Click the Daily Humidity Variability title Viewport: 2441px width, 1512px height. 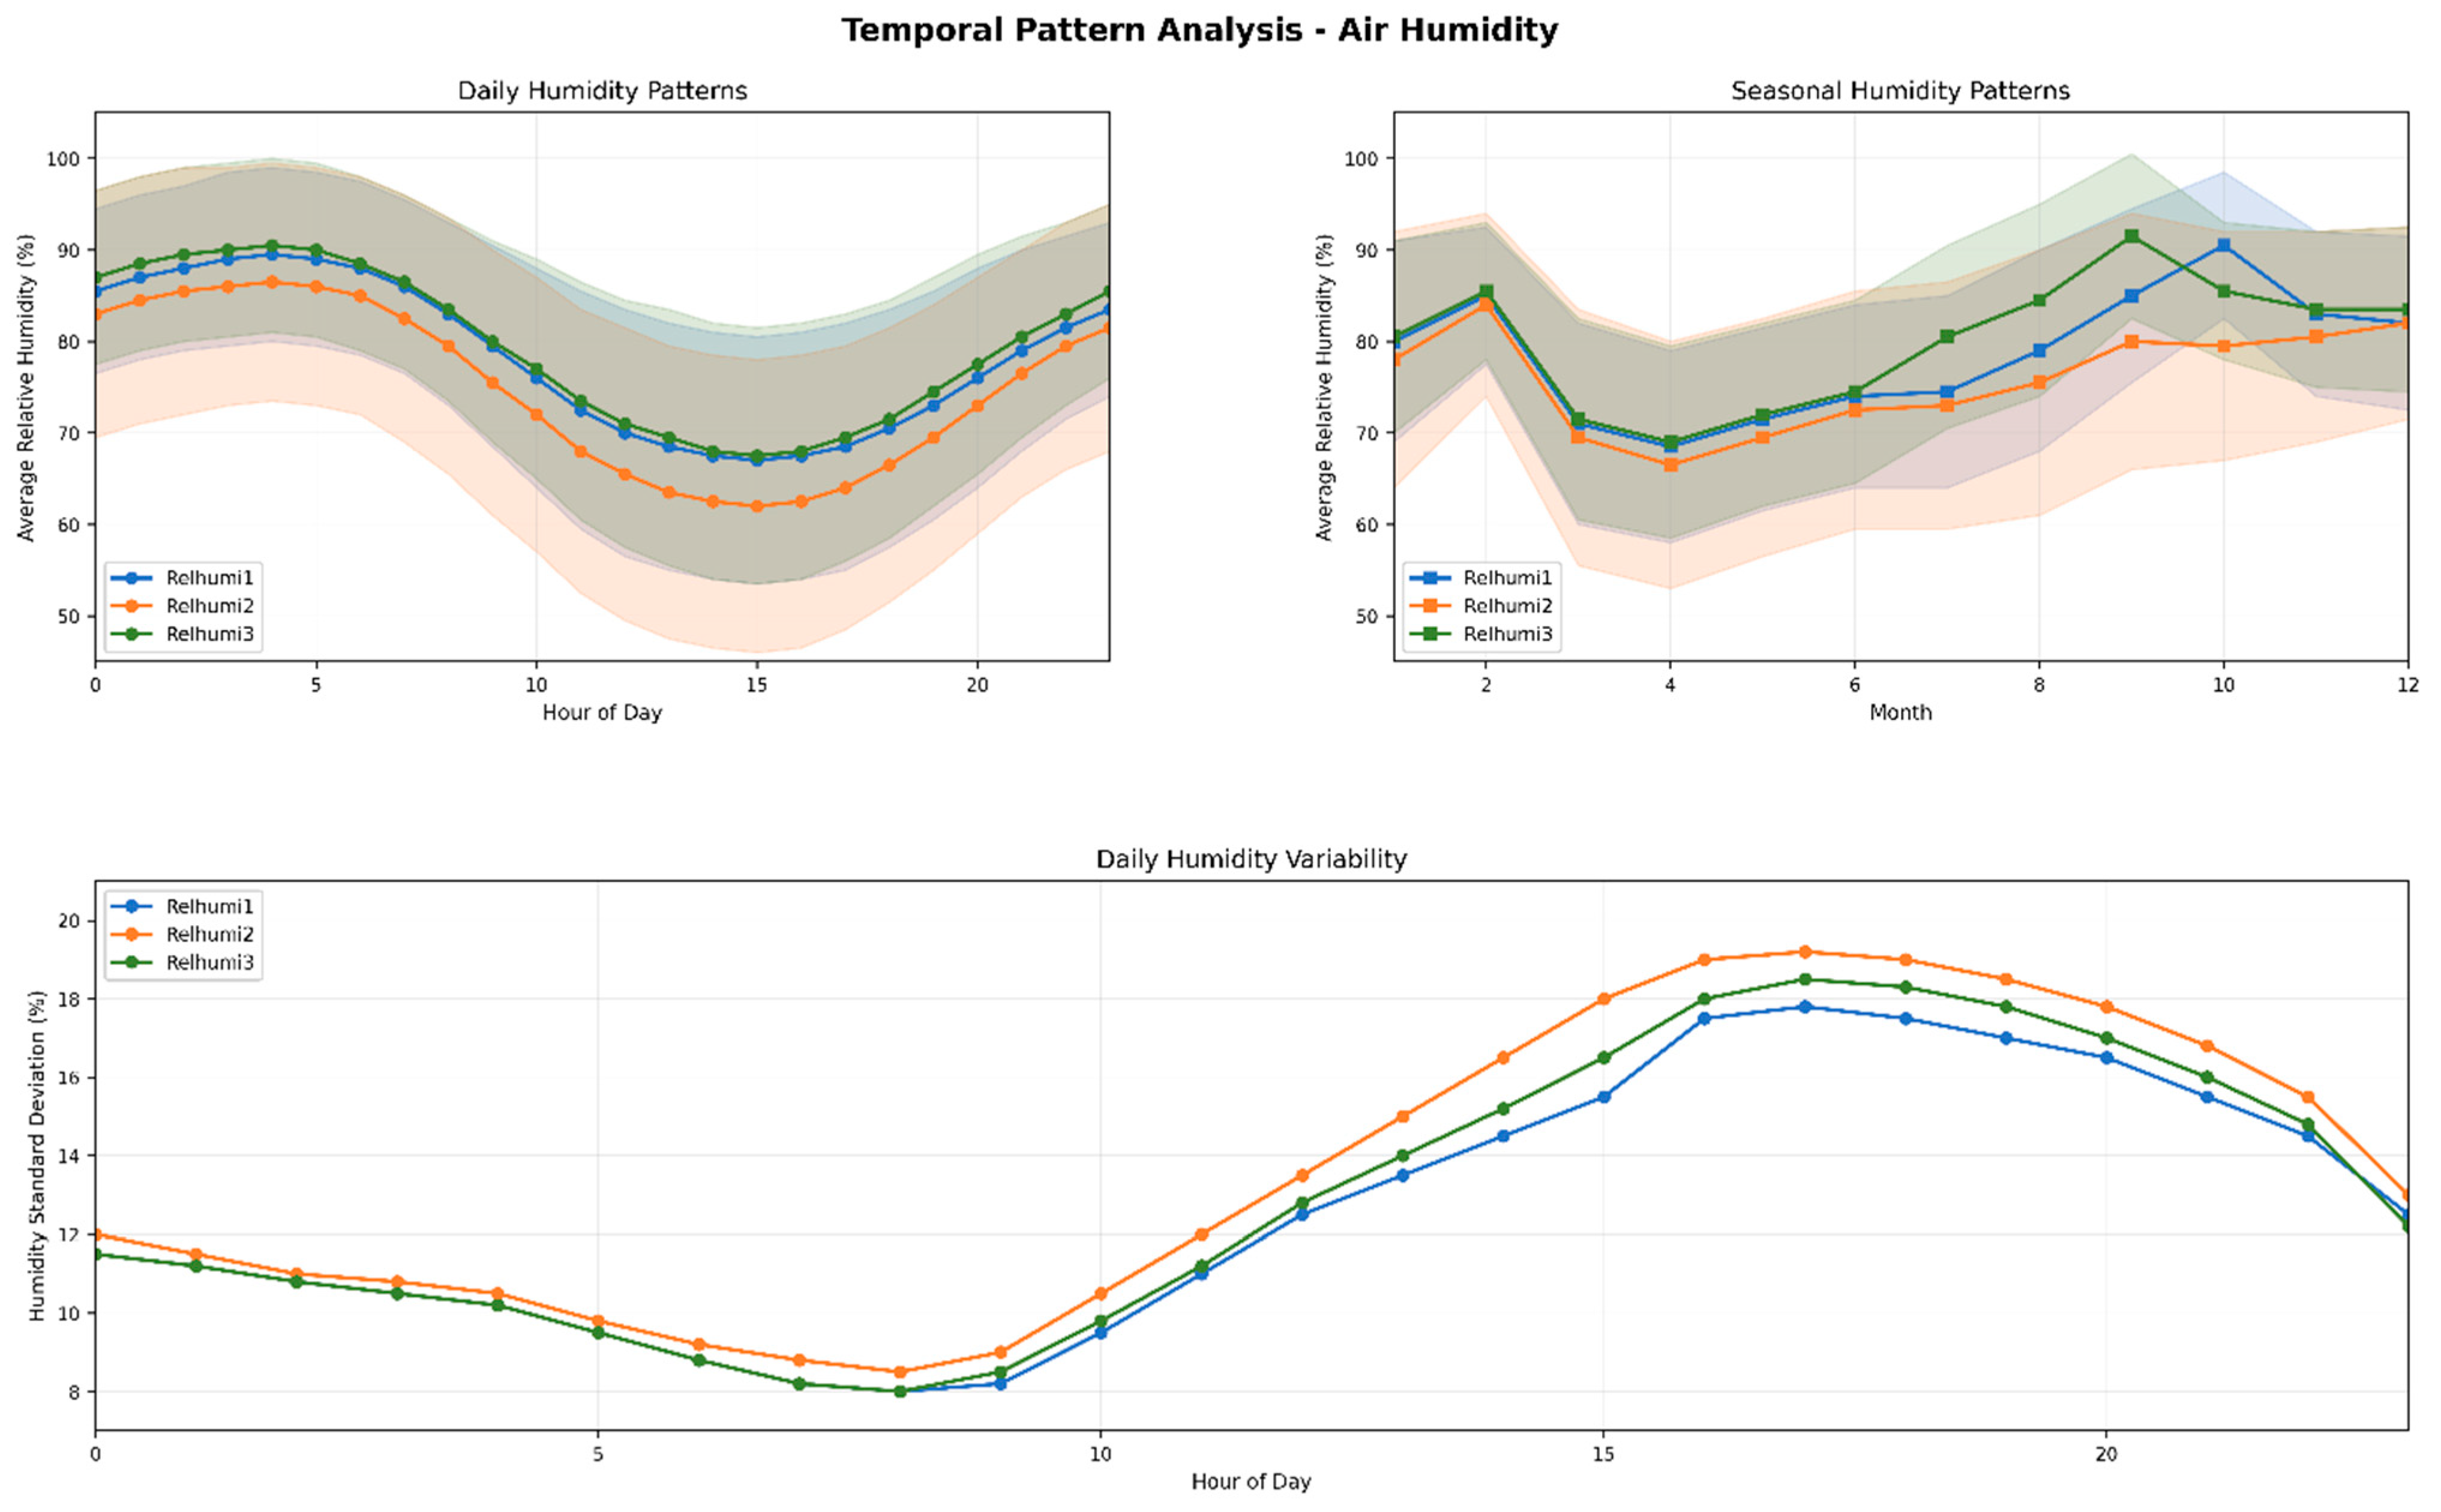coord(1250,859)
